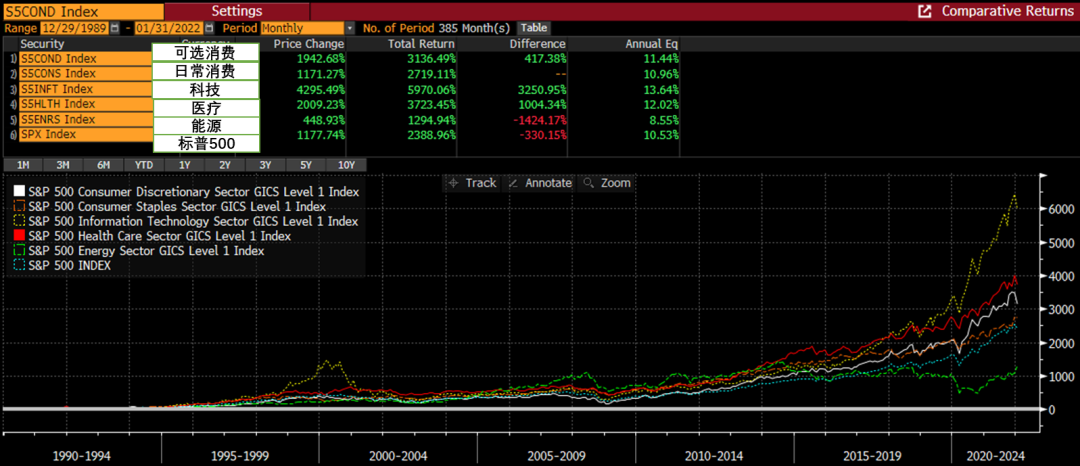Image resolution: width=1080 pixels, height=466 pixels.
Task: Select the 2Y range
Action: (x=225, y=165)
